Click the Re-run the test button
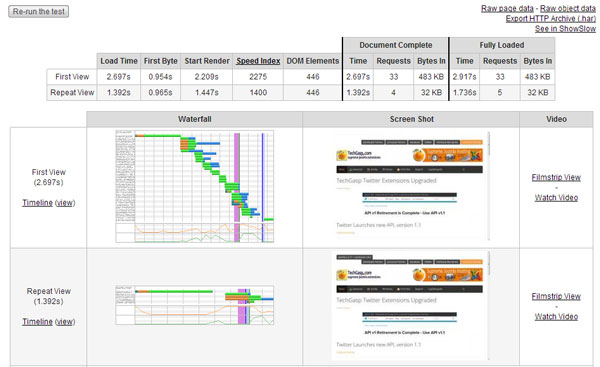 click(x=39, y=11)
